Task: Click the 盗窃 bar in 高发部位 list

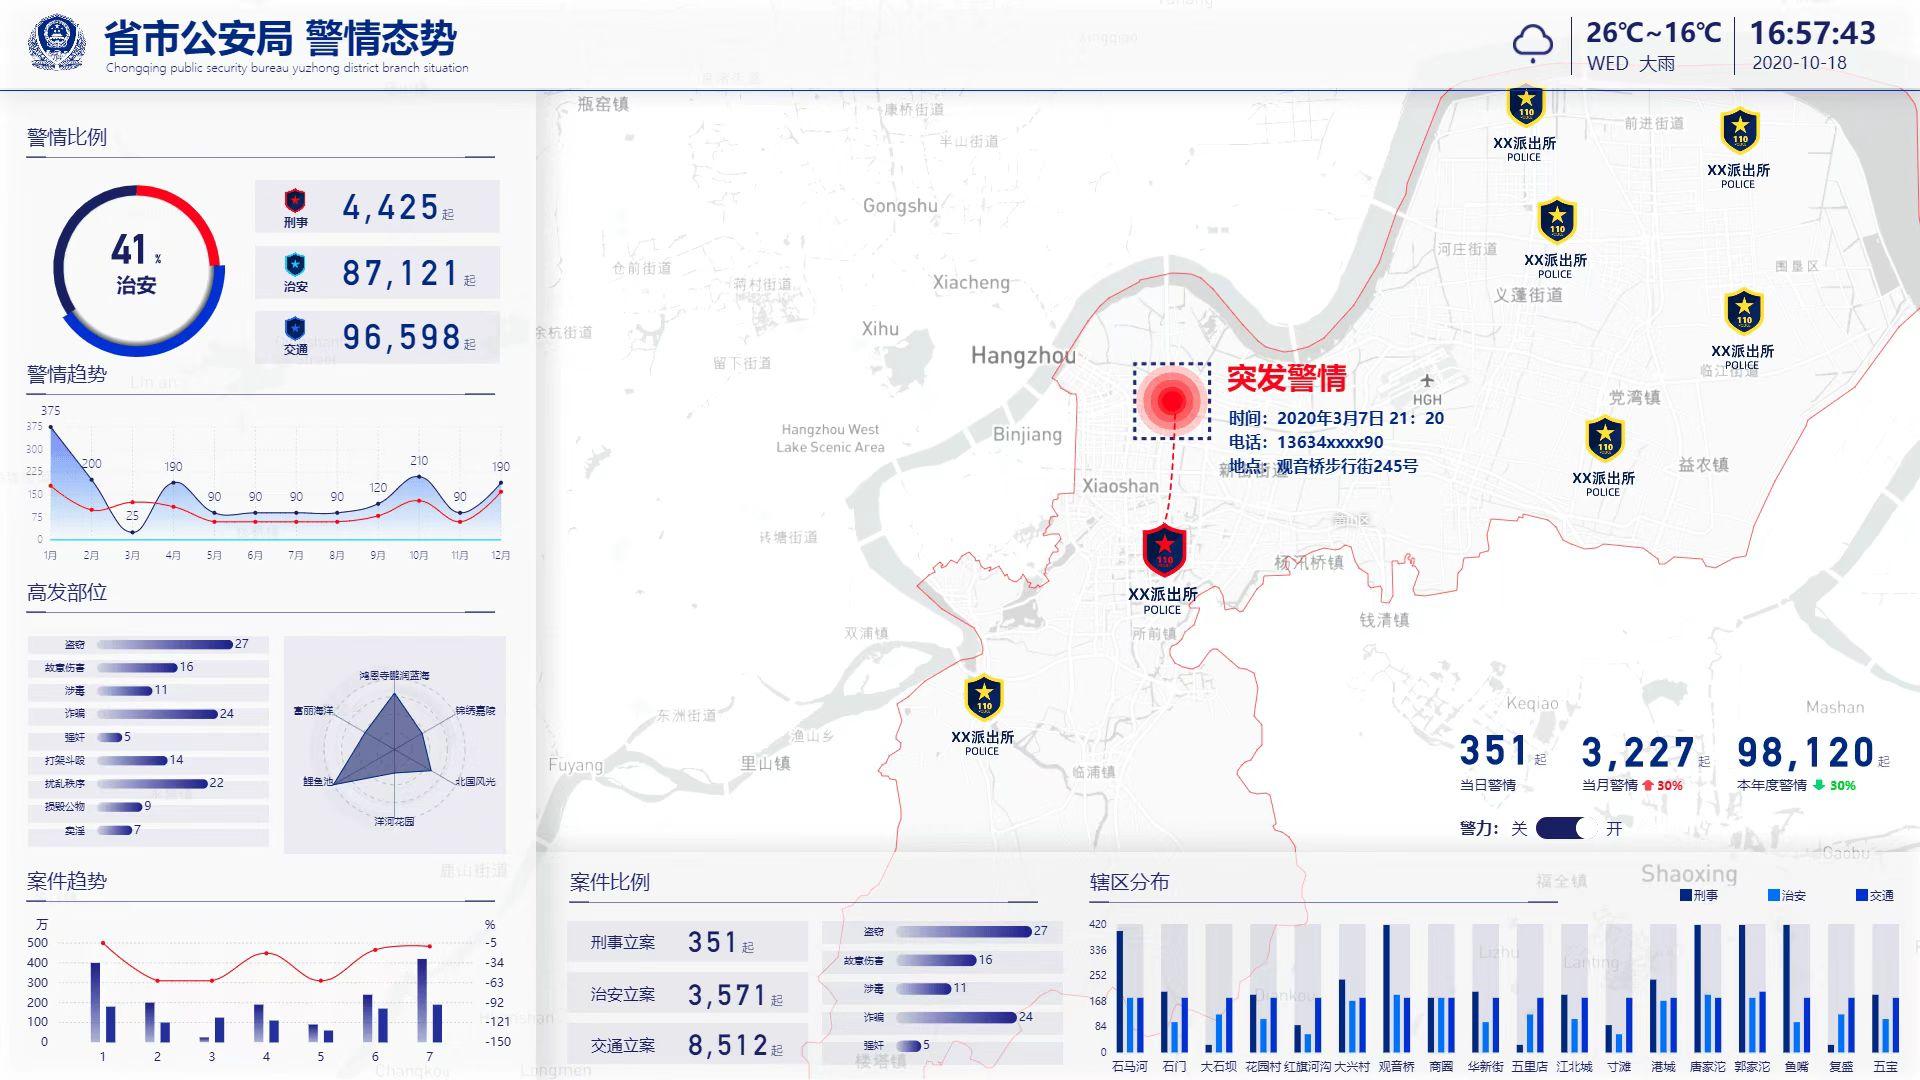Action: pos(165,644)
